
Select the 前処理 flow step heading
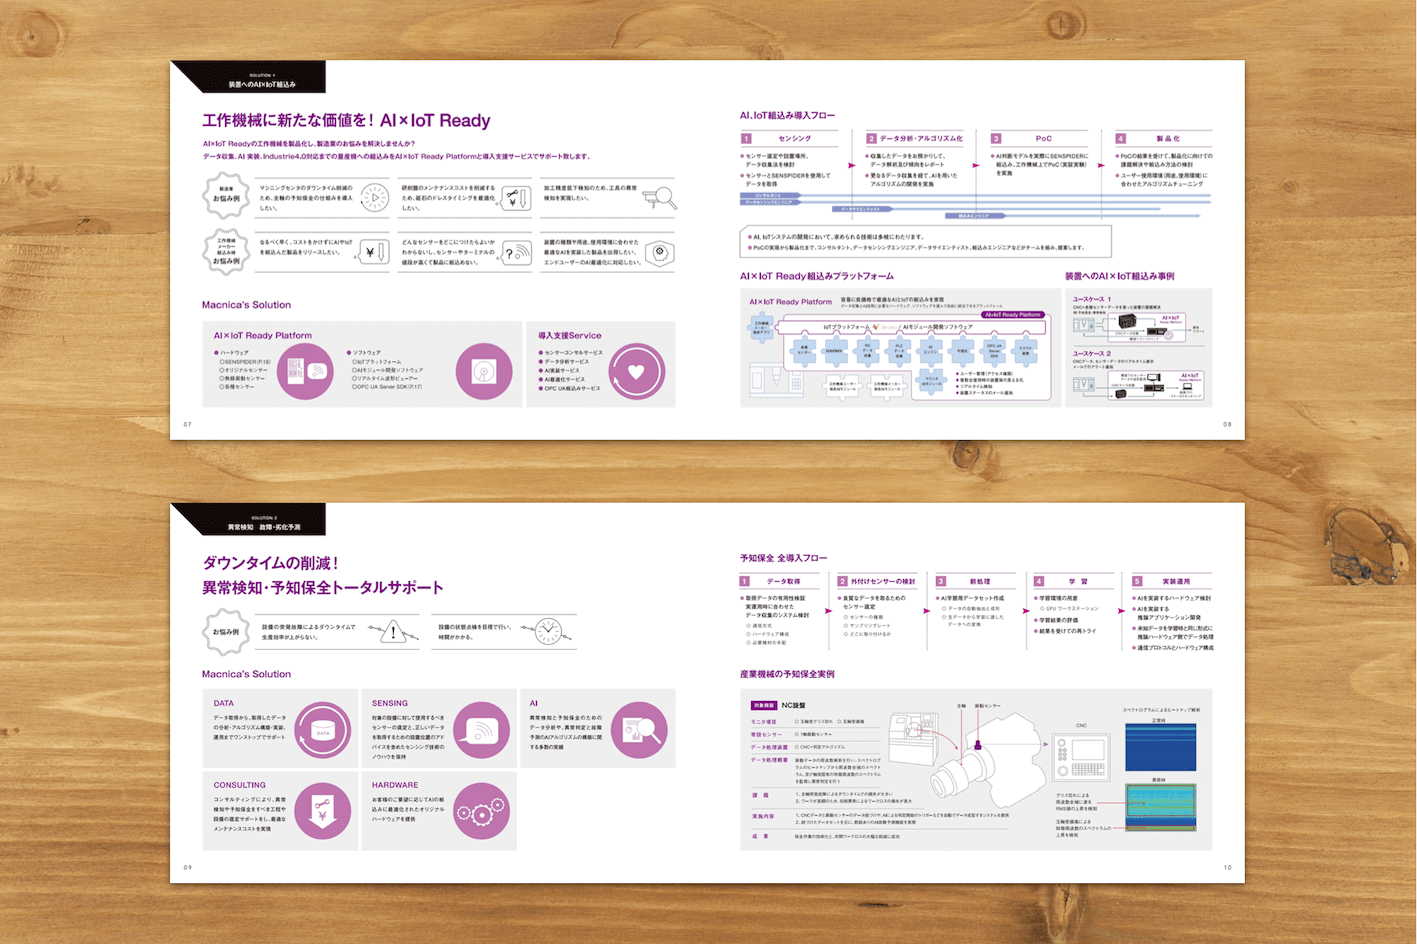click(980, 581)
